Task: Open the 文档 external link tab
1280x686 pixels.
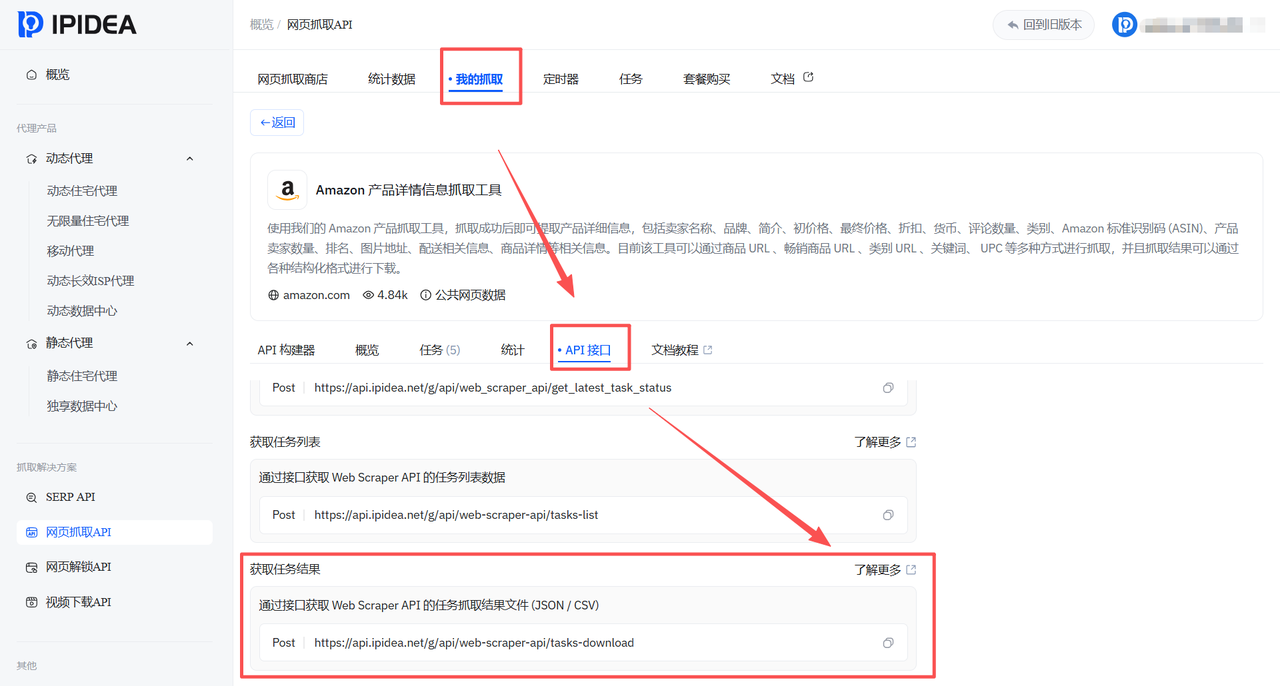Action: [792, 78]
